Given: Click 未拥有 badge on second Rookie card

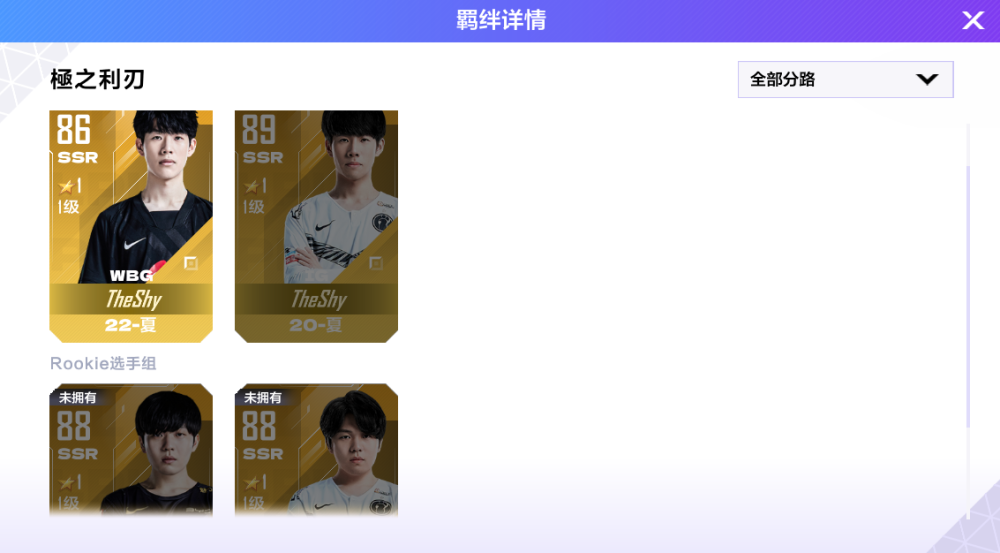Looking at the screenshot, I should pyautogui.click(x=262, y=397).
